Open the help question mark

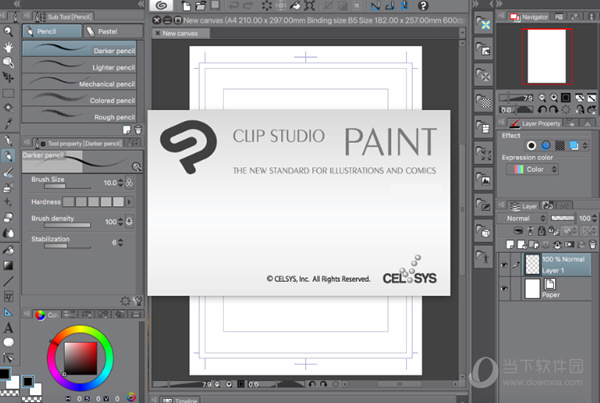point(422,6)
